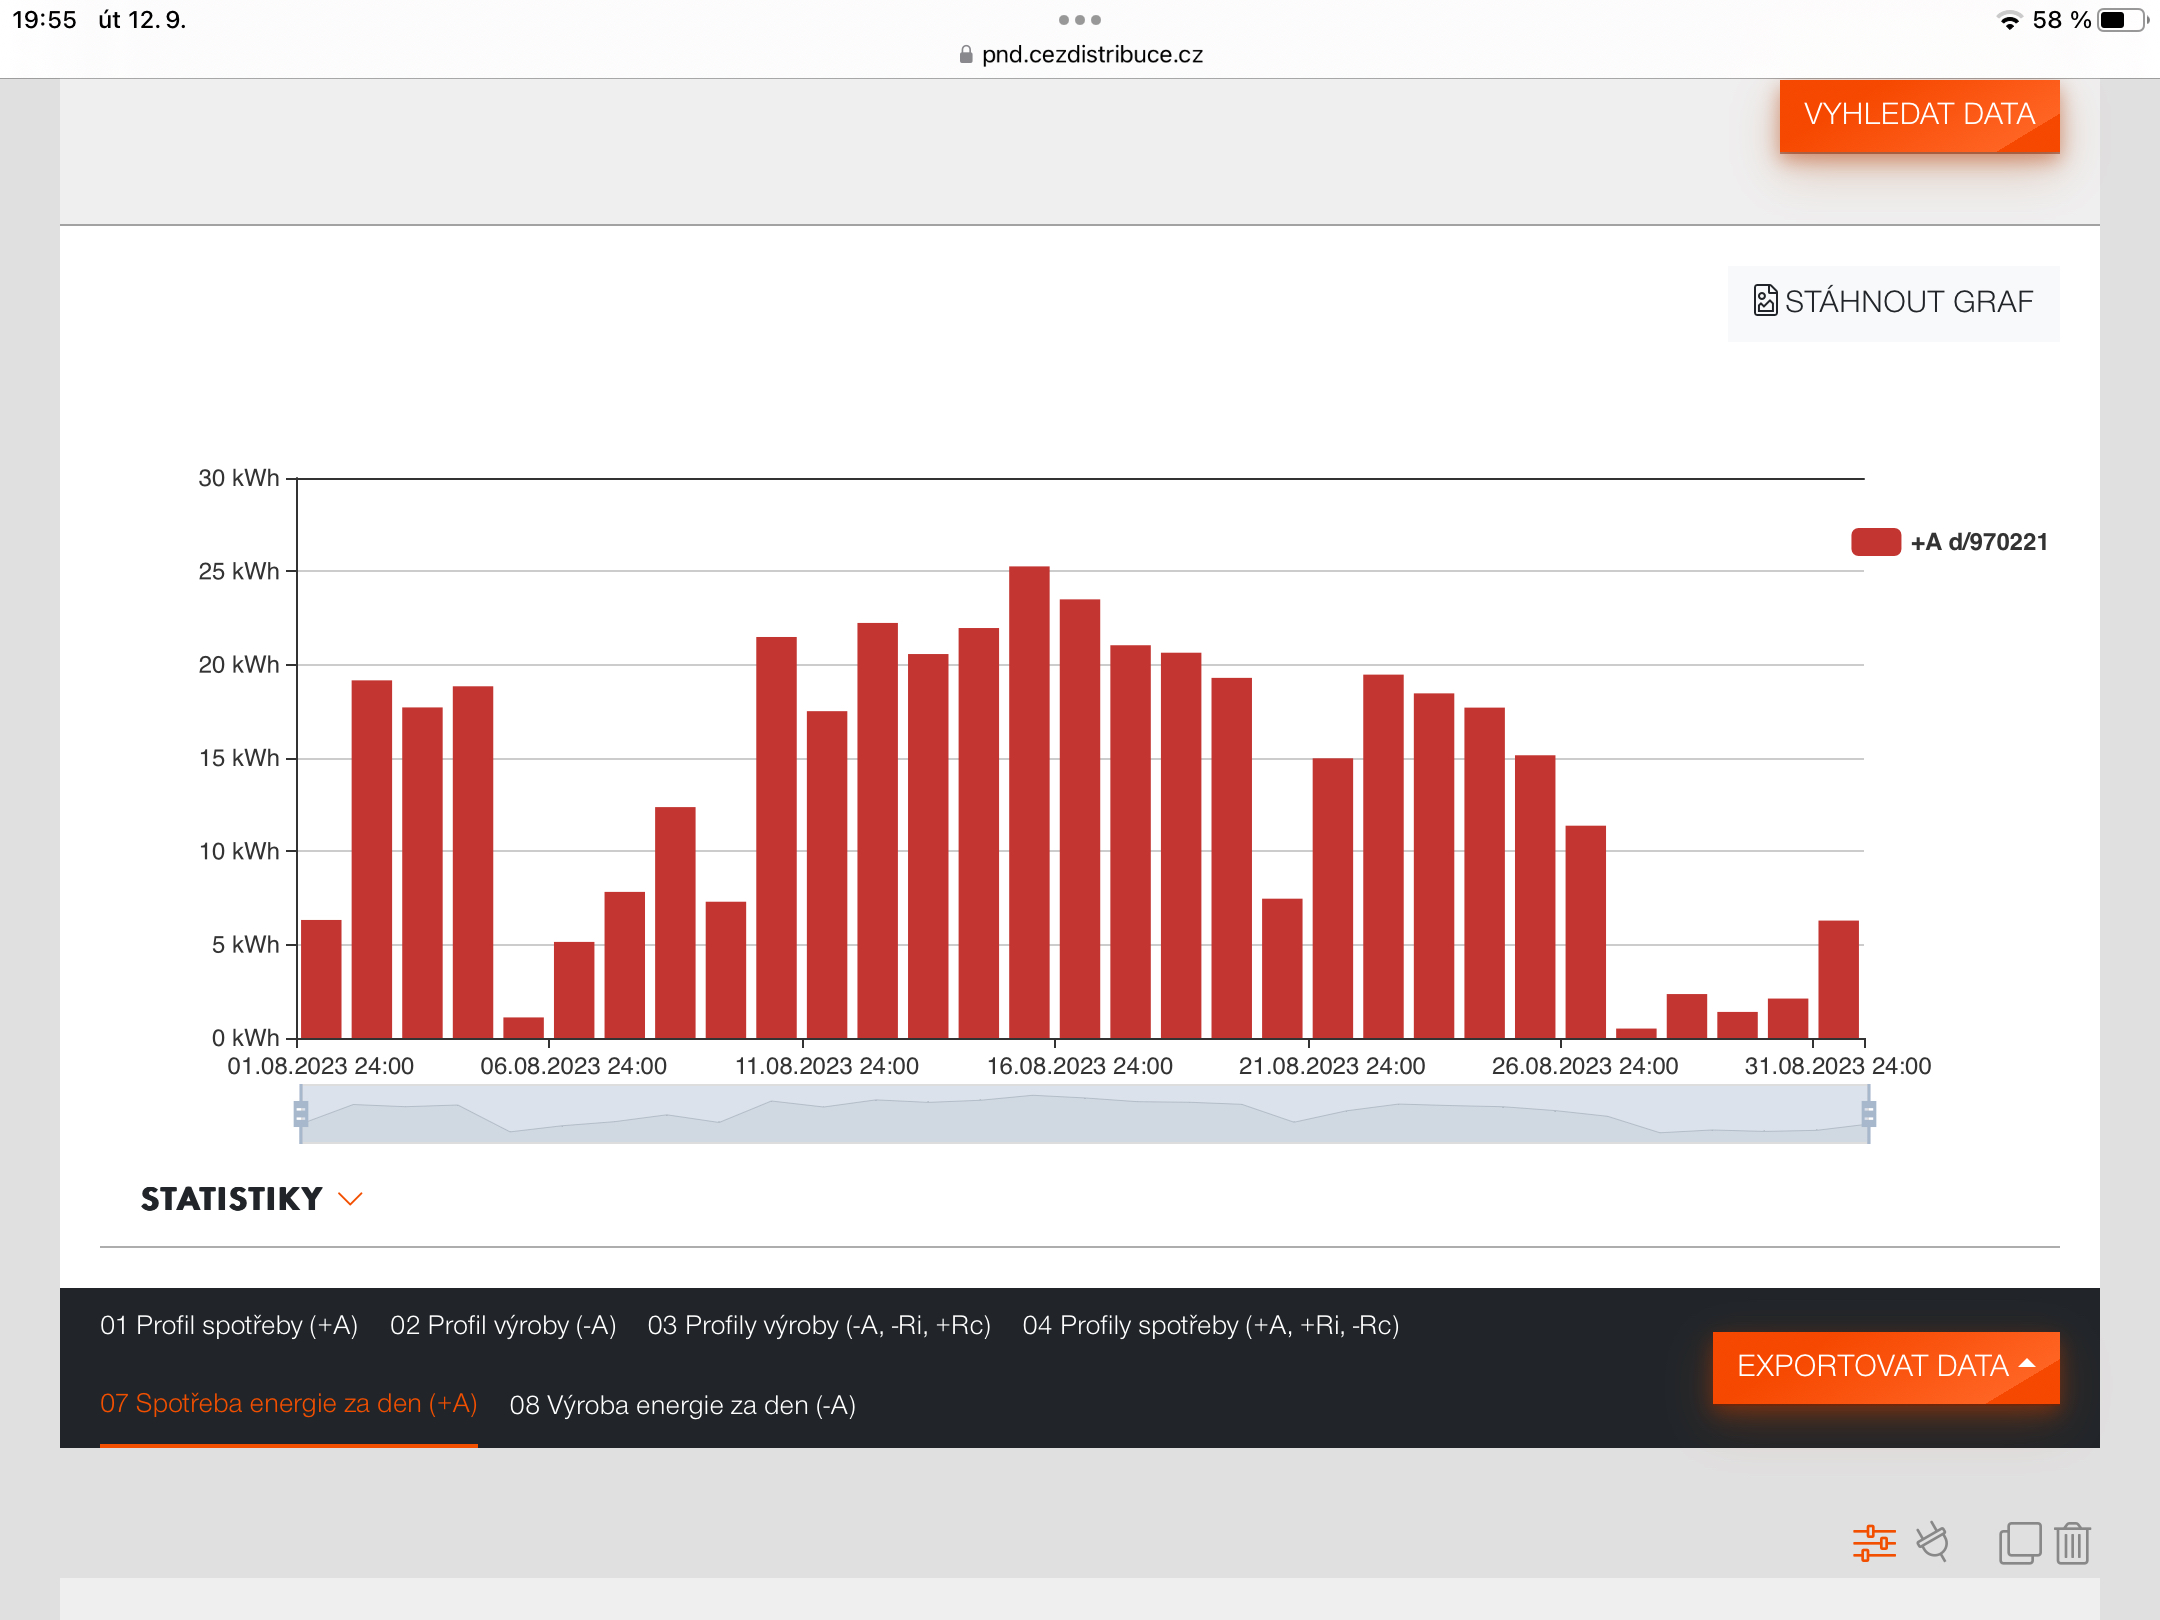Switch to tab 08 Výroba energie za den (-A)
2160x1620 pixels.
[x=683, y=1405]
